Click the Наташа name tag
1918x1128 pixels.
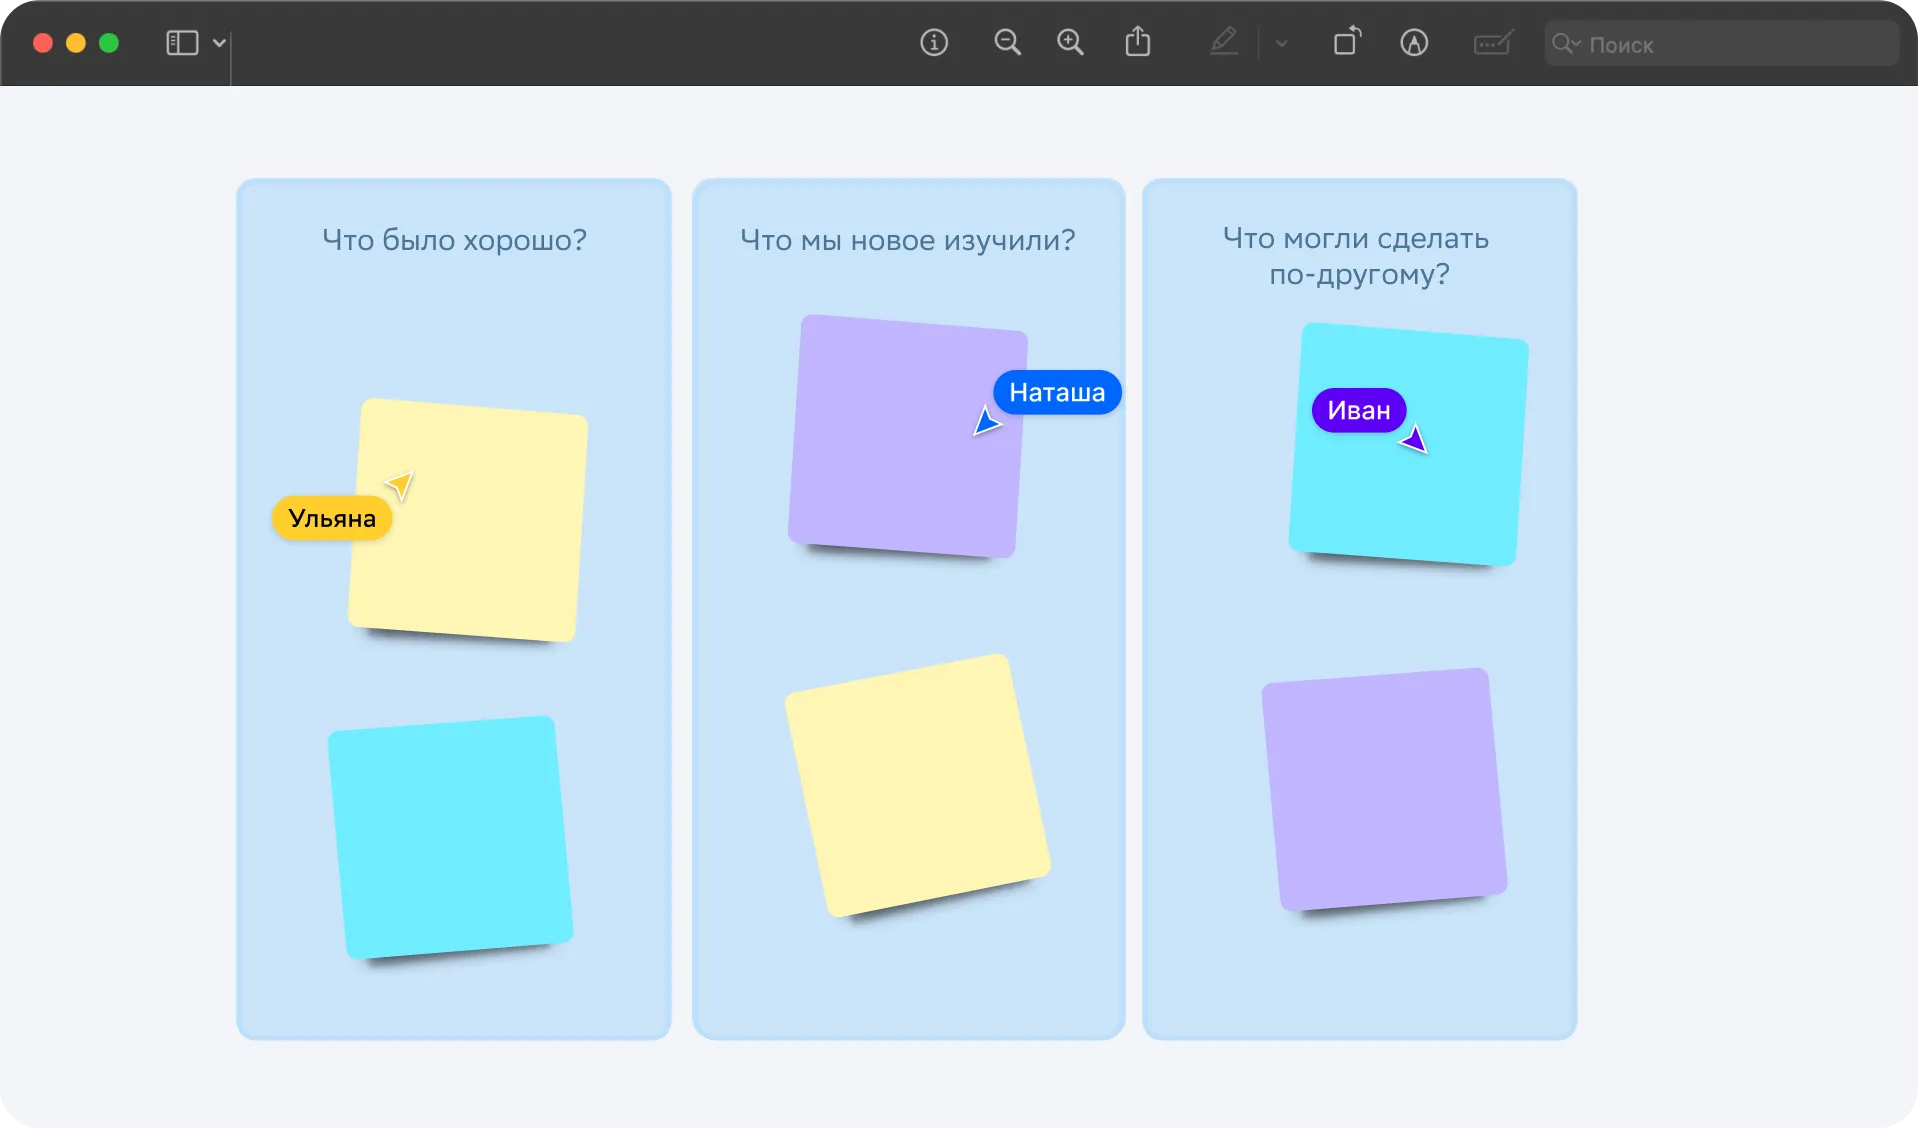1057,392
